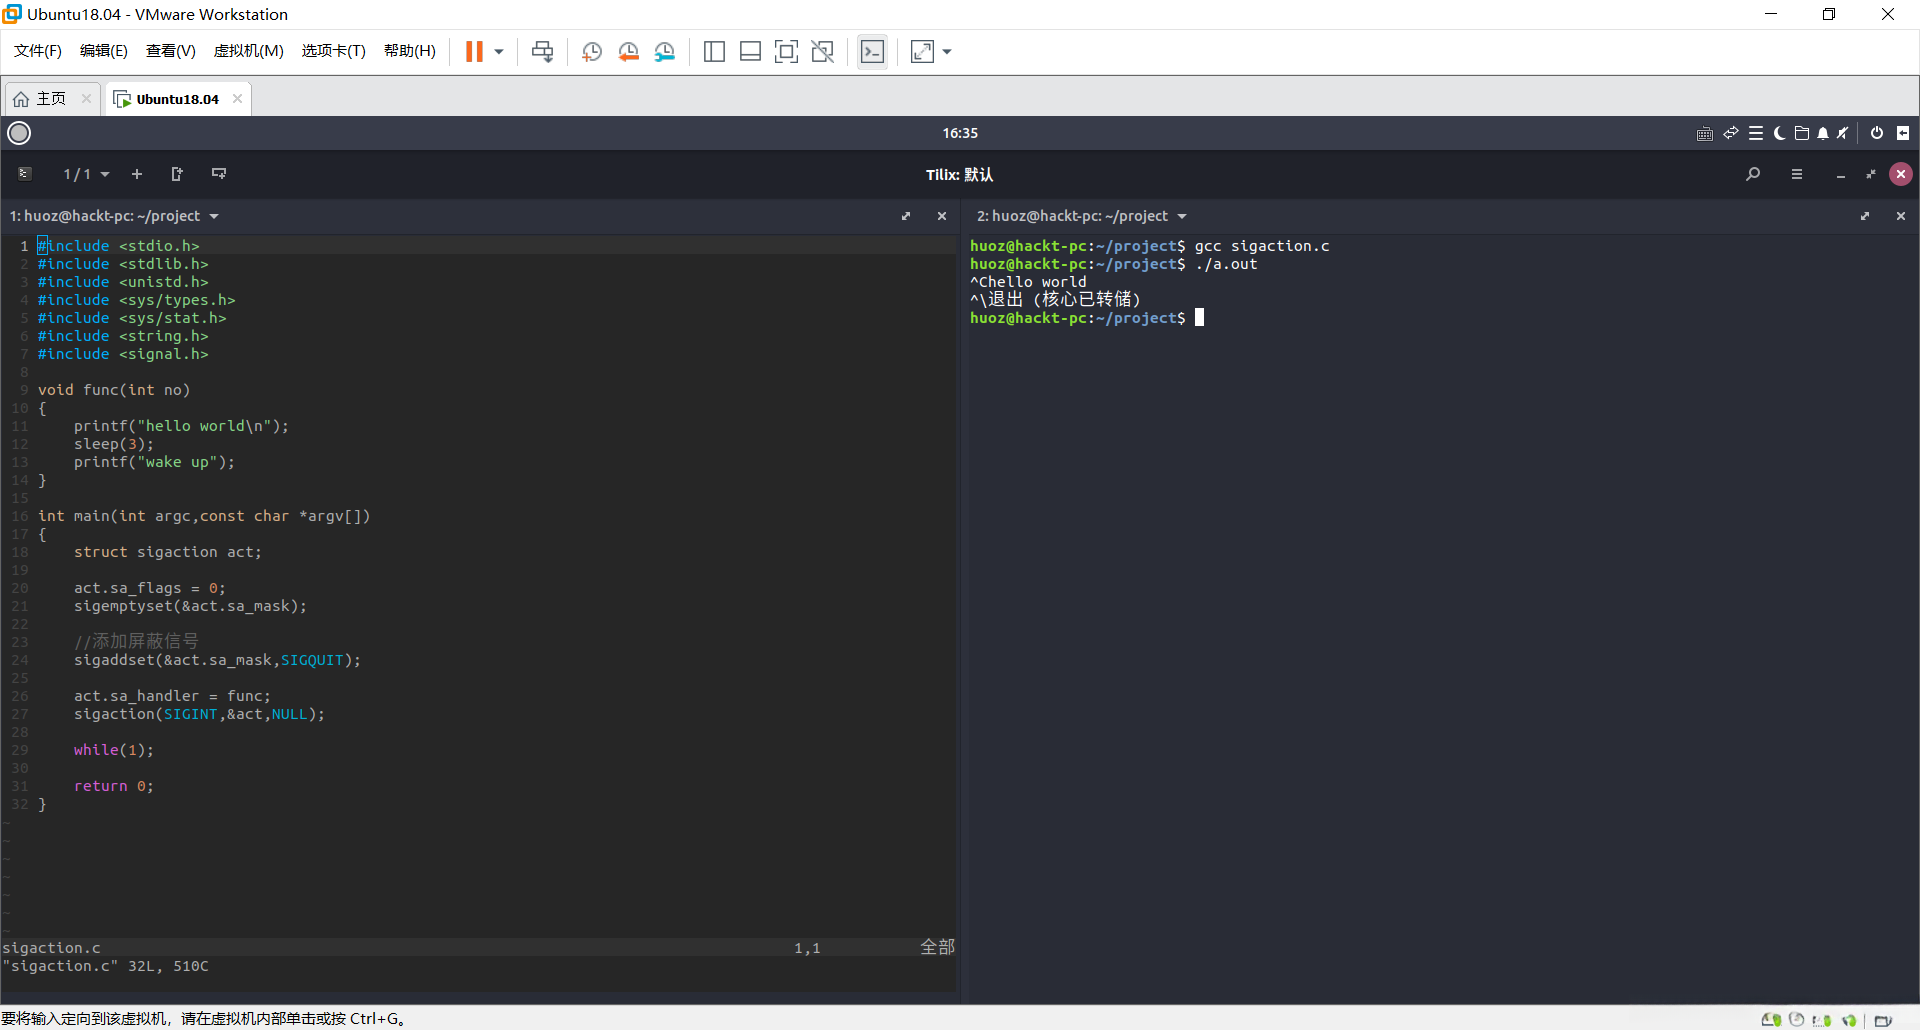Toggle night mode moon icon in panel
The width and height of the screenshot is (1920, 1030).
(x=1779, y=133)
